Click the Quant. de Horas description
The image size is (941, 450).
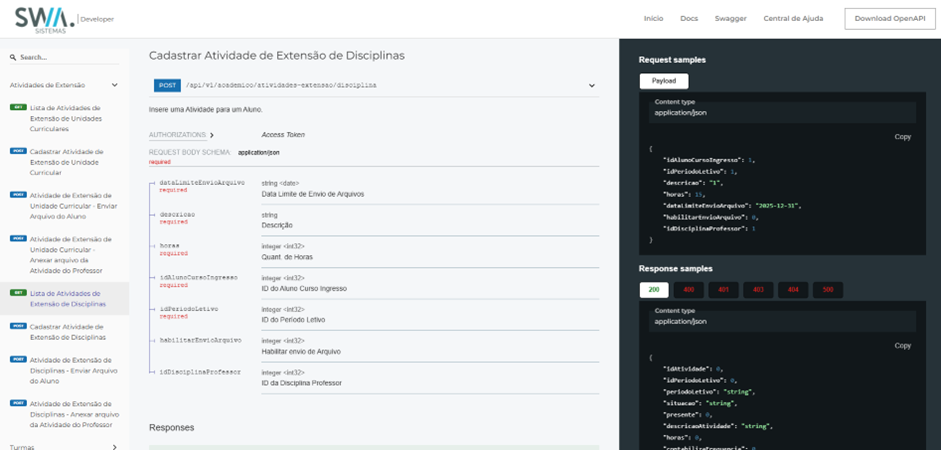tap(287, 257)
